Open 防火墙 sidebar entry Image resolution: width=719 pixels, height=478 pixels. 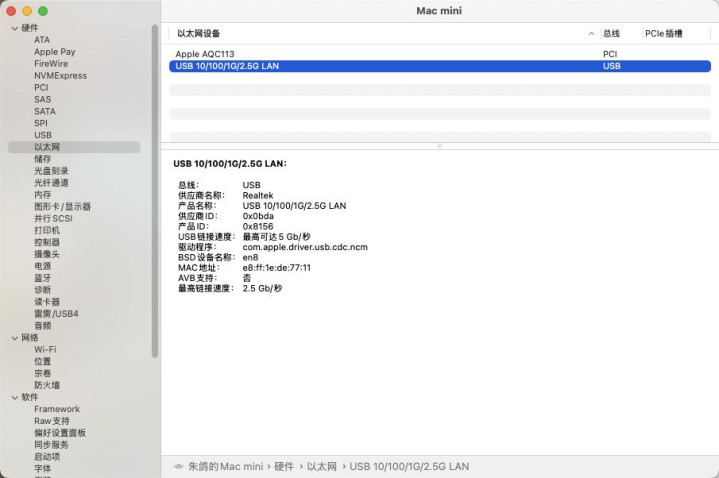47,386
